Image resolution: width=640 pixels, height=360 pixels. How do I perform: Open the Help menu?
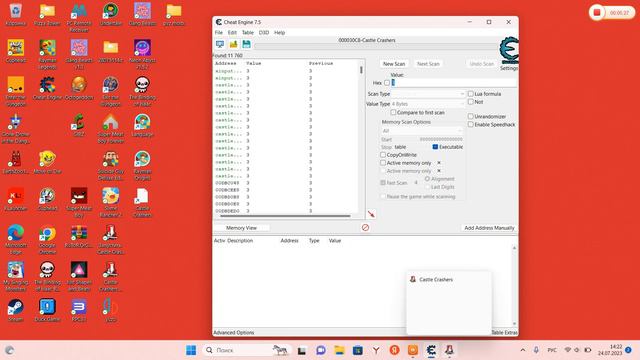click(280, 33)
